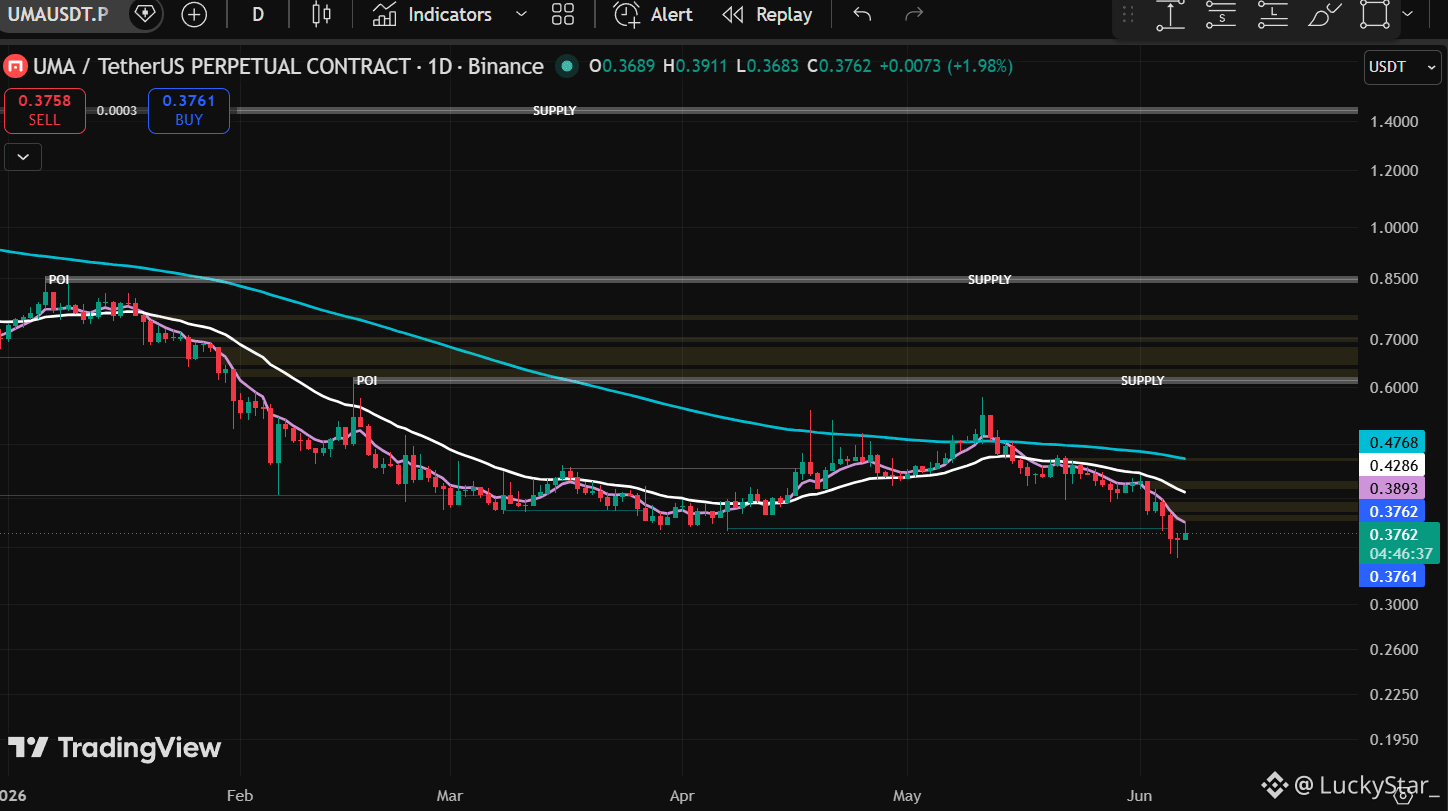Open indicator templates grid icon

[563, 14]
